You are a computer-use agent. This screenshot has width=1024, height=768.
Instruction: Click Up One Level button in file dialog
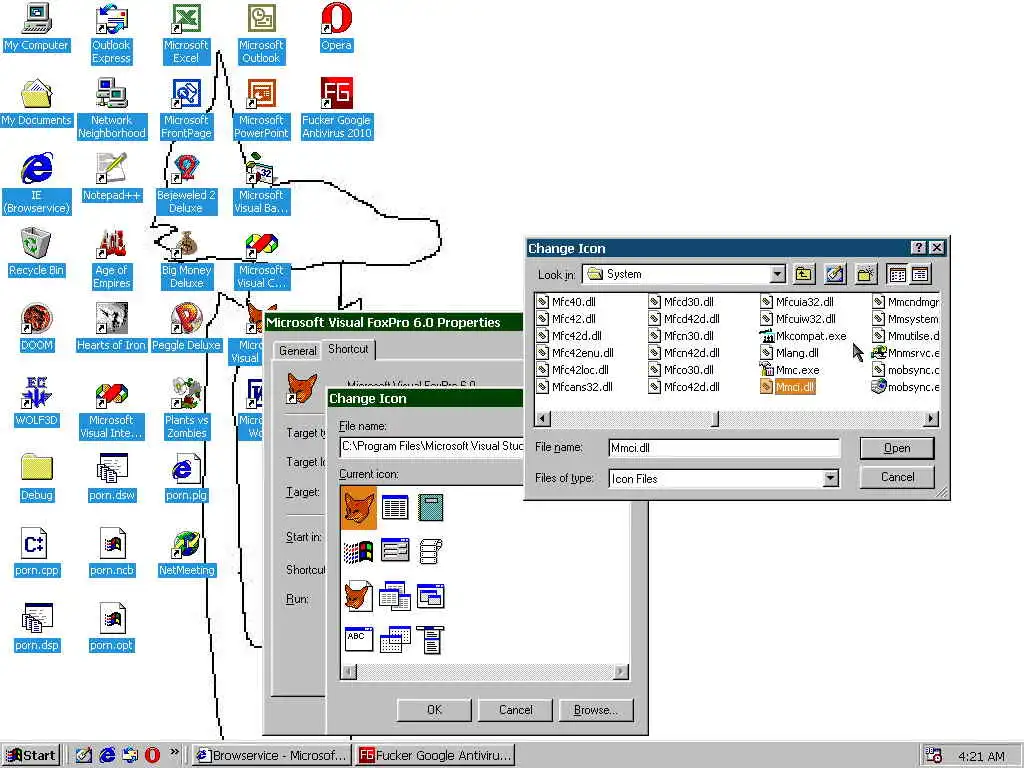coord(804,274)
